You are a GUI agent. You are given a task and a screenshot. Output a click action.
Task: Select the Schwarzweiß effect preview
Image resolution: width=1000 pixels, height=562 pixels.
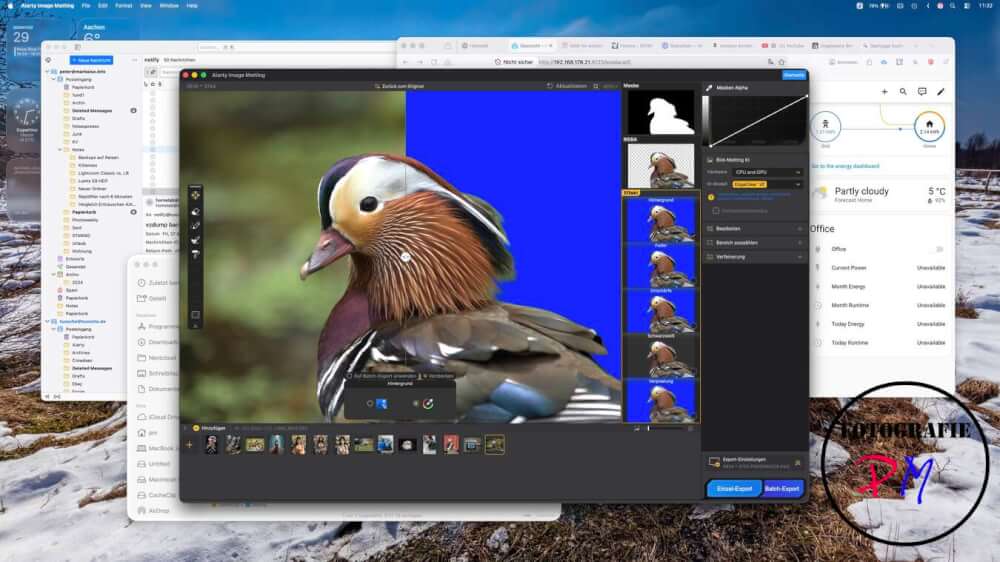[x=661, y=356]
